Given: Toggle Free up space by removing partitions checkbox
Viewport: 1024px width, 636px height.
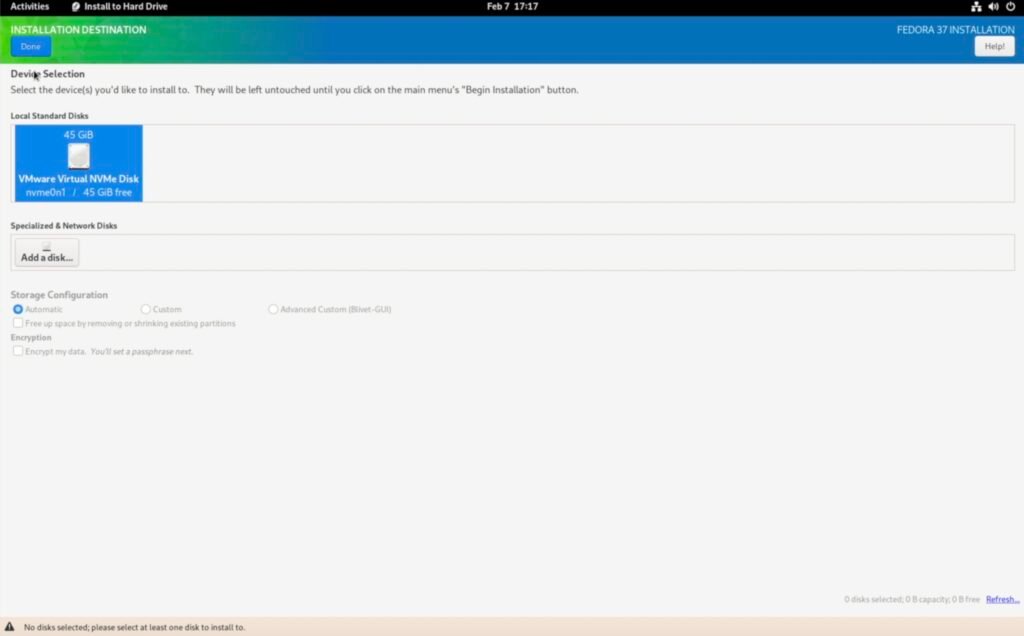Looking at the screenshot, I should [x=18, y=323].
